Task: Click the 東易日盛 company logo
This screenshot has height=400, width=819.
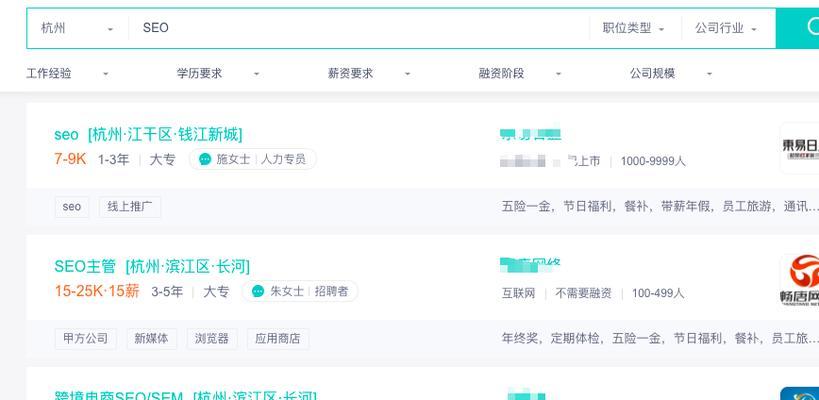Action: click(x=800, y=148)
